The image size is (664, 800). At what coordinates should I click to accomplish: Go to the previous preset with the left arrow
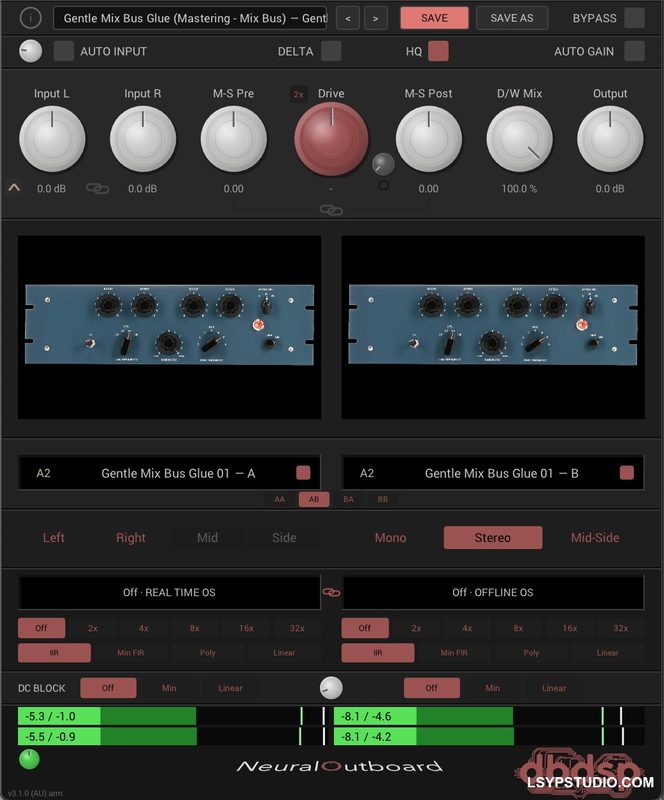coord(348,18)
